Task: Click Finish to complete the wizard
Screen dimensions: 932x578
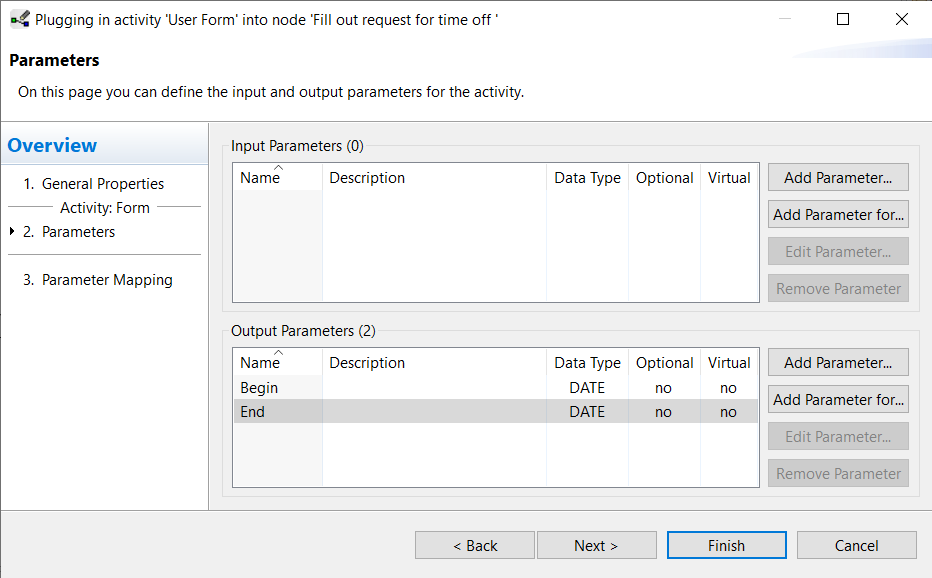Action: (726, 545)
